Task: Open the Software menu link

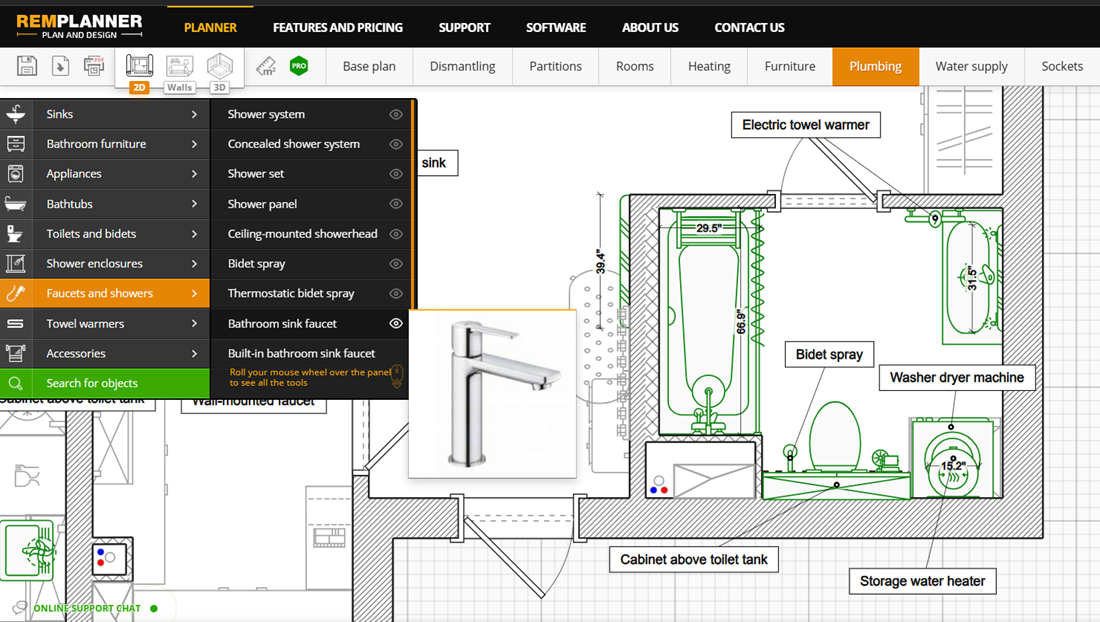Action: (556, 27)
